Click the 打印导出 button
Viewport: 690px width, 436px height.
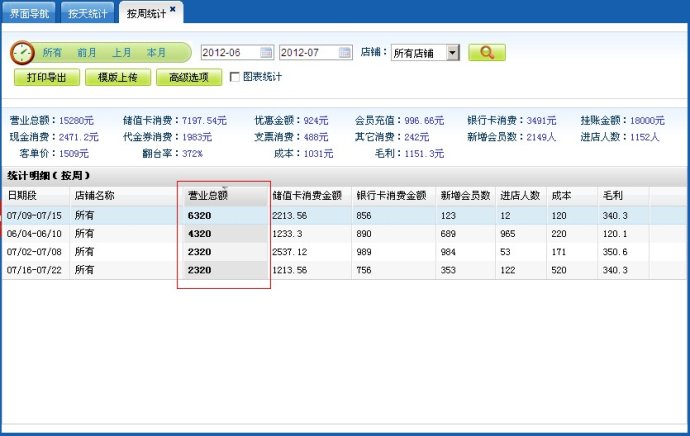(x=46, y=77)
